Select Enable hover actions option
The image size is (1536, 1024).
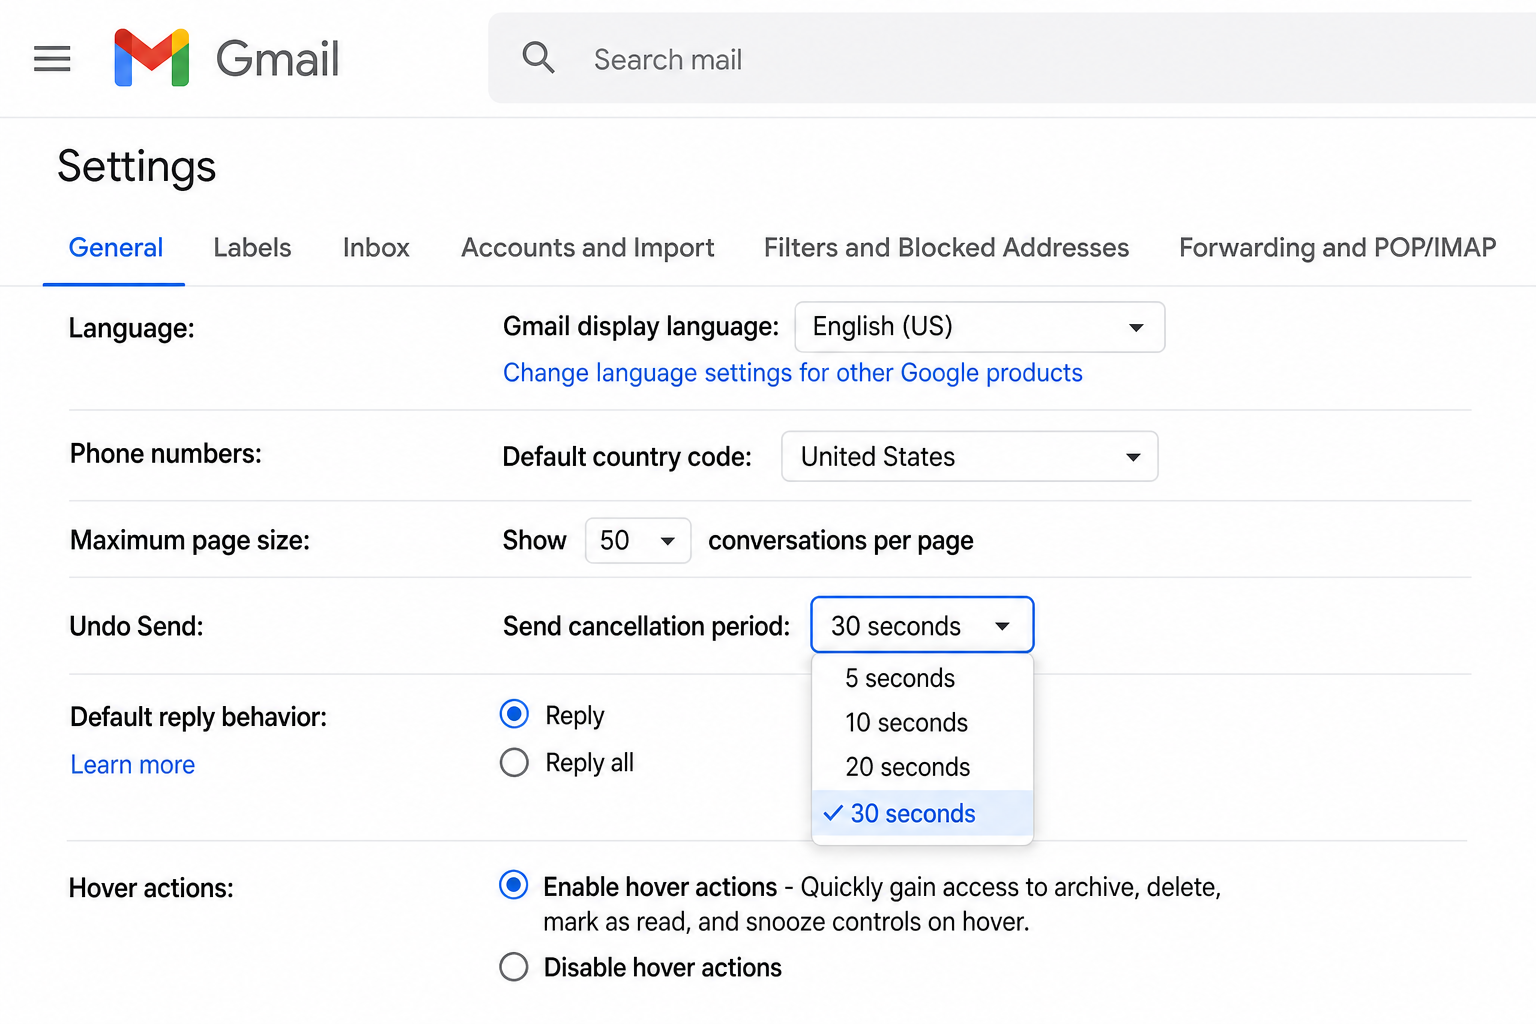(514, 885)
